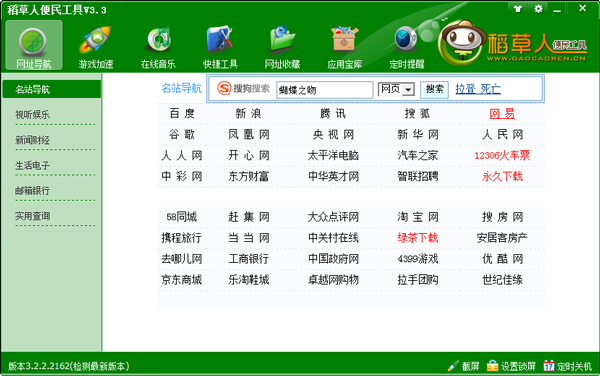Open the 汽车之家 link
The width and height of the screenshot is (600, 376).
tap(417, 155)
